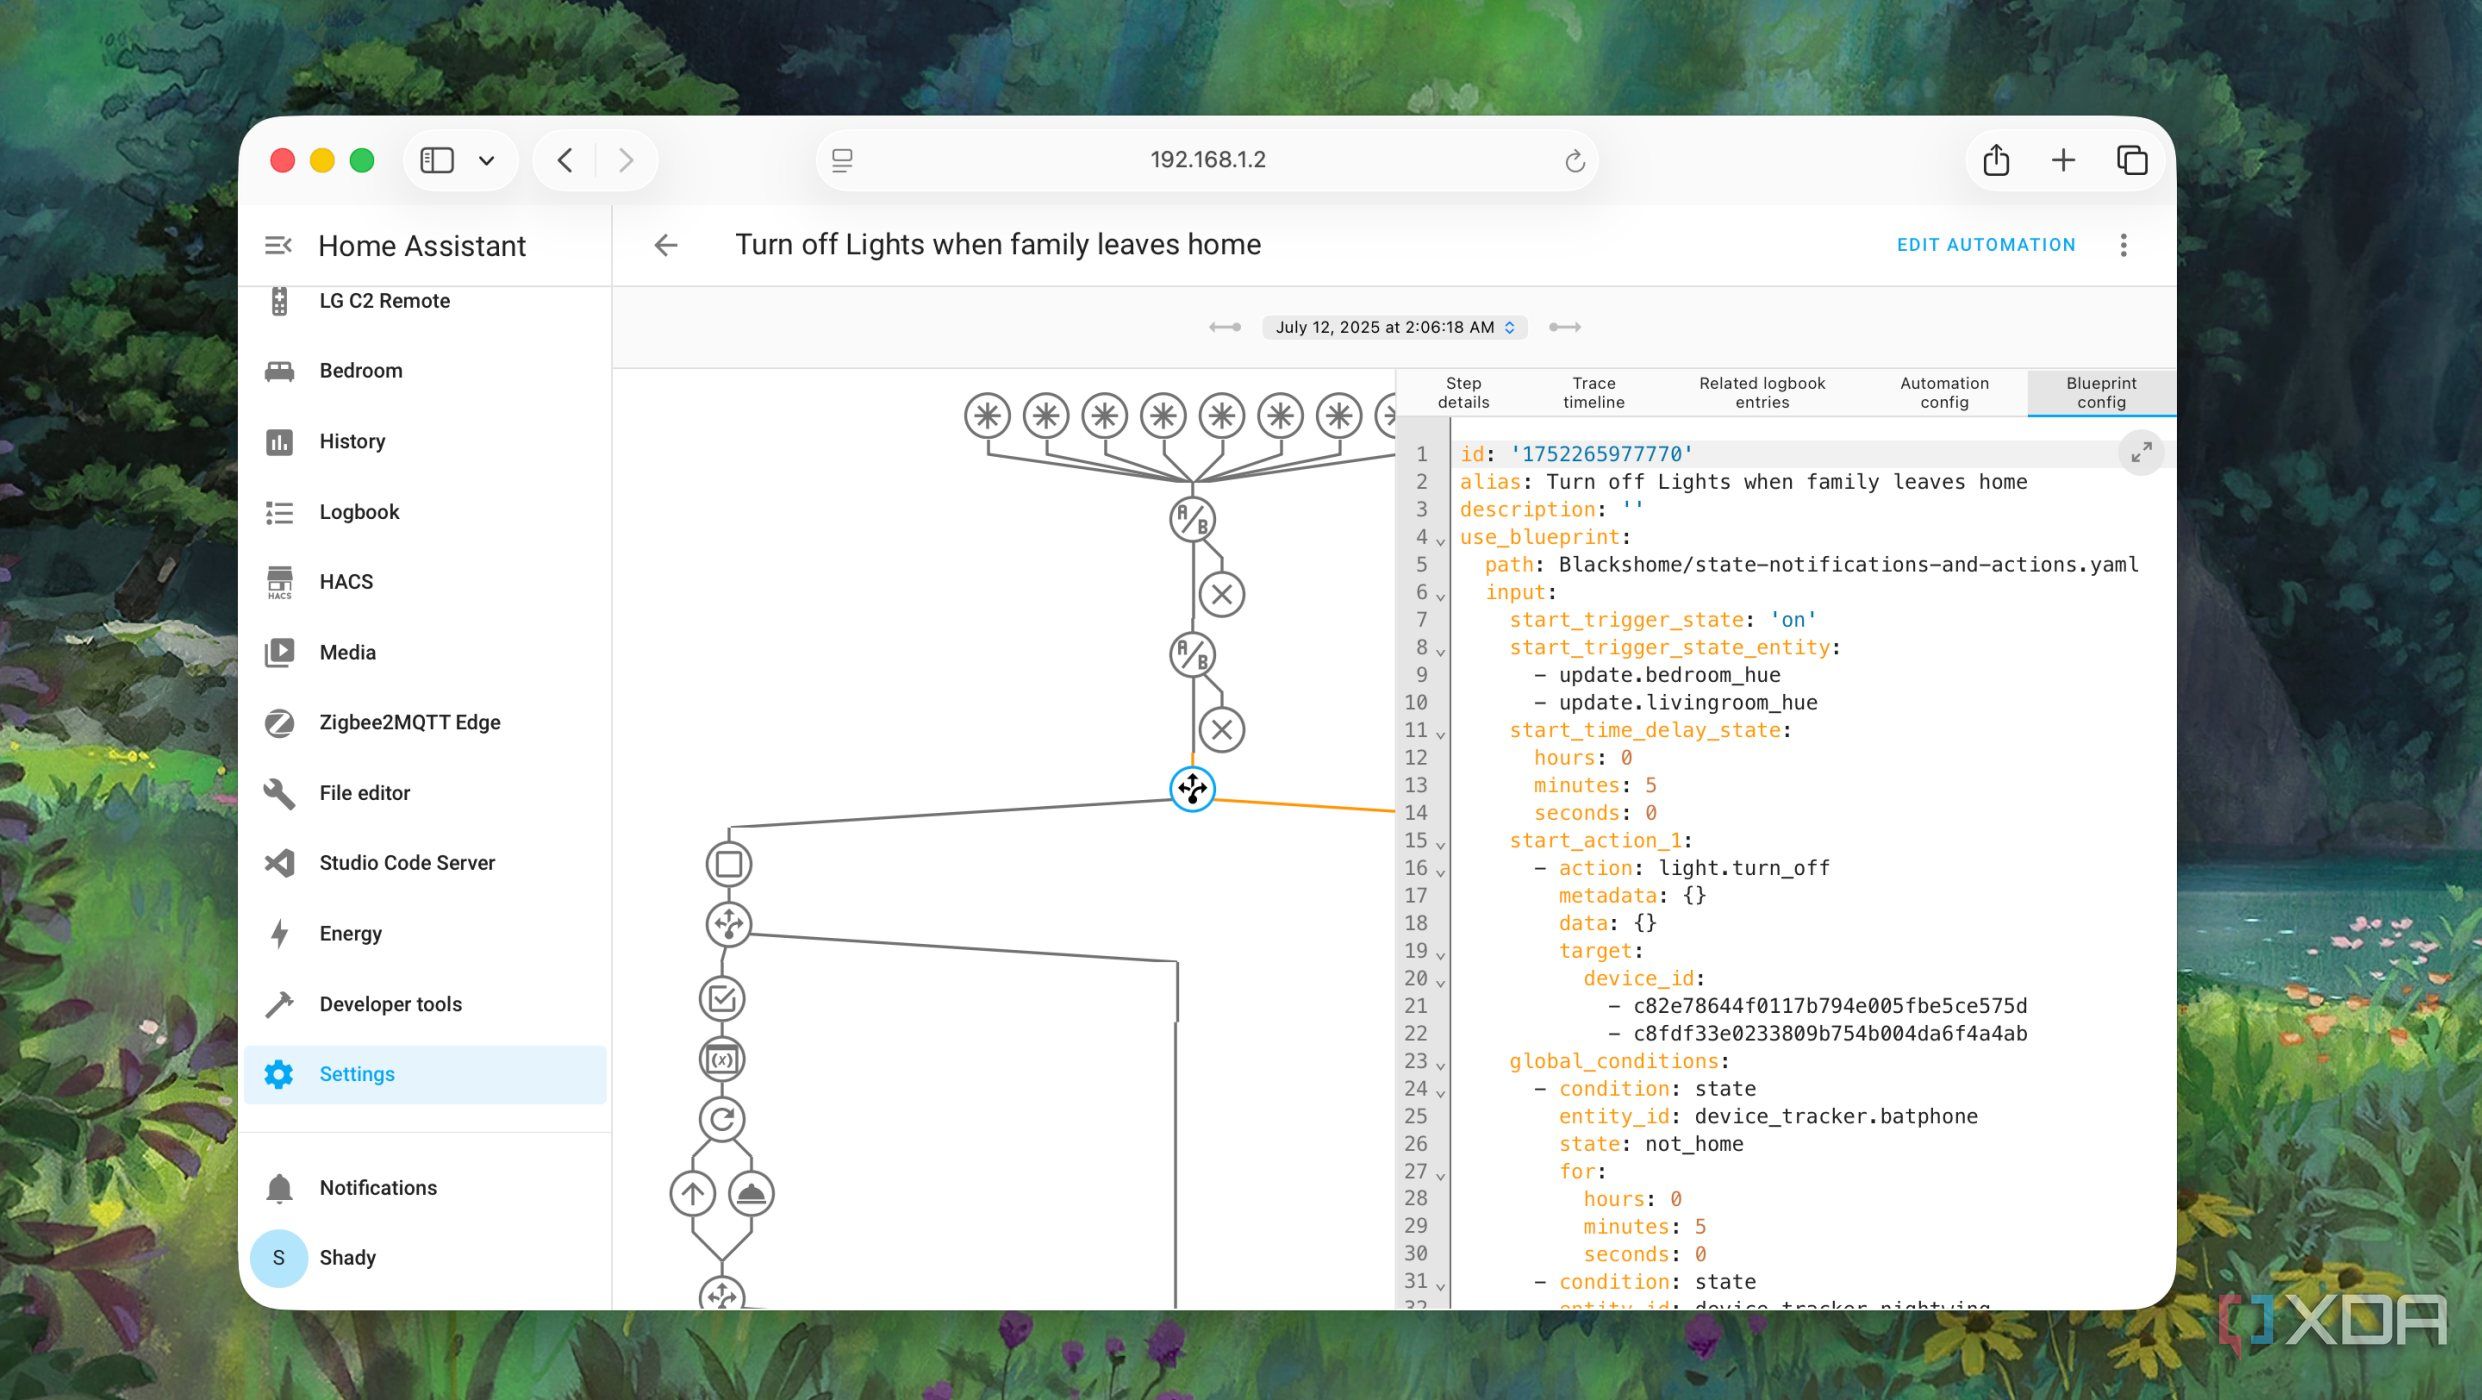Collapse the Home Assistant sidebar menu
This screenshot has height=1400, width=2482.
pyautogui.click(x=278, y=245)
